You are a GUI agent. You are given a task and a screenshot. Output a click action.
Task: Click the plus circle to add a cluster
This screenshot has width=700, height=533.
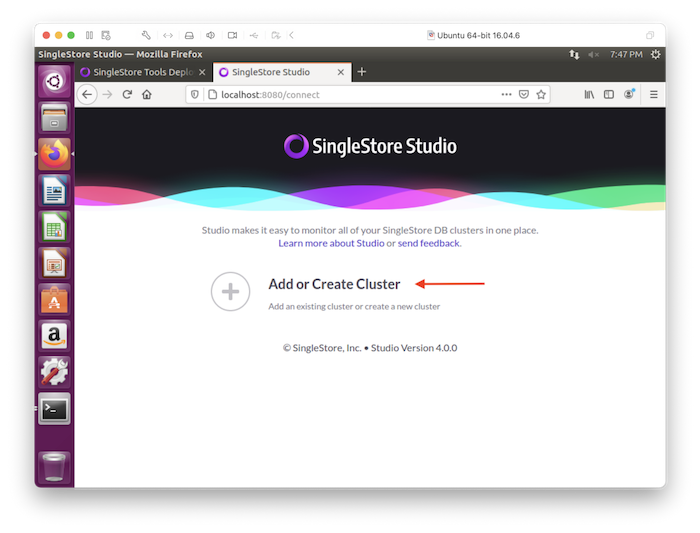(230, 291)
